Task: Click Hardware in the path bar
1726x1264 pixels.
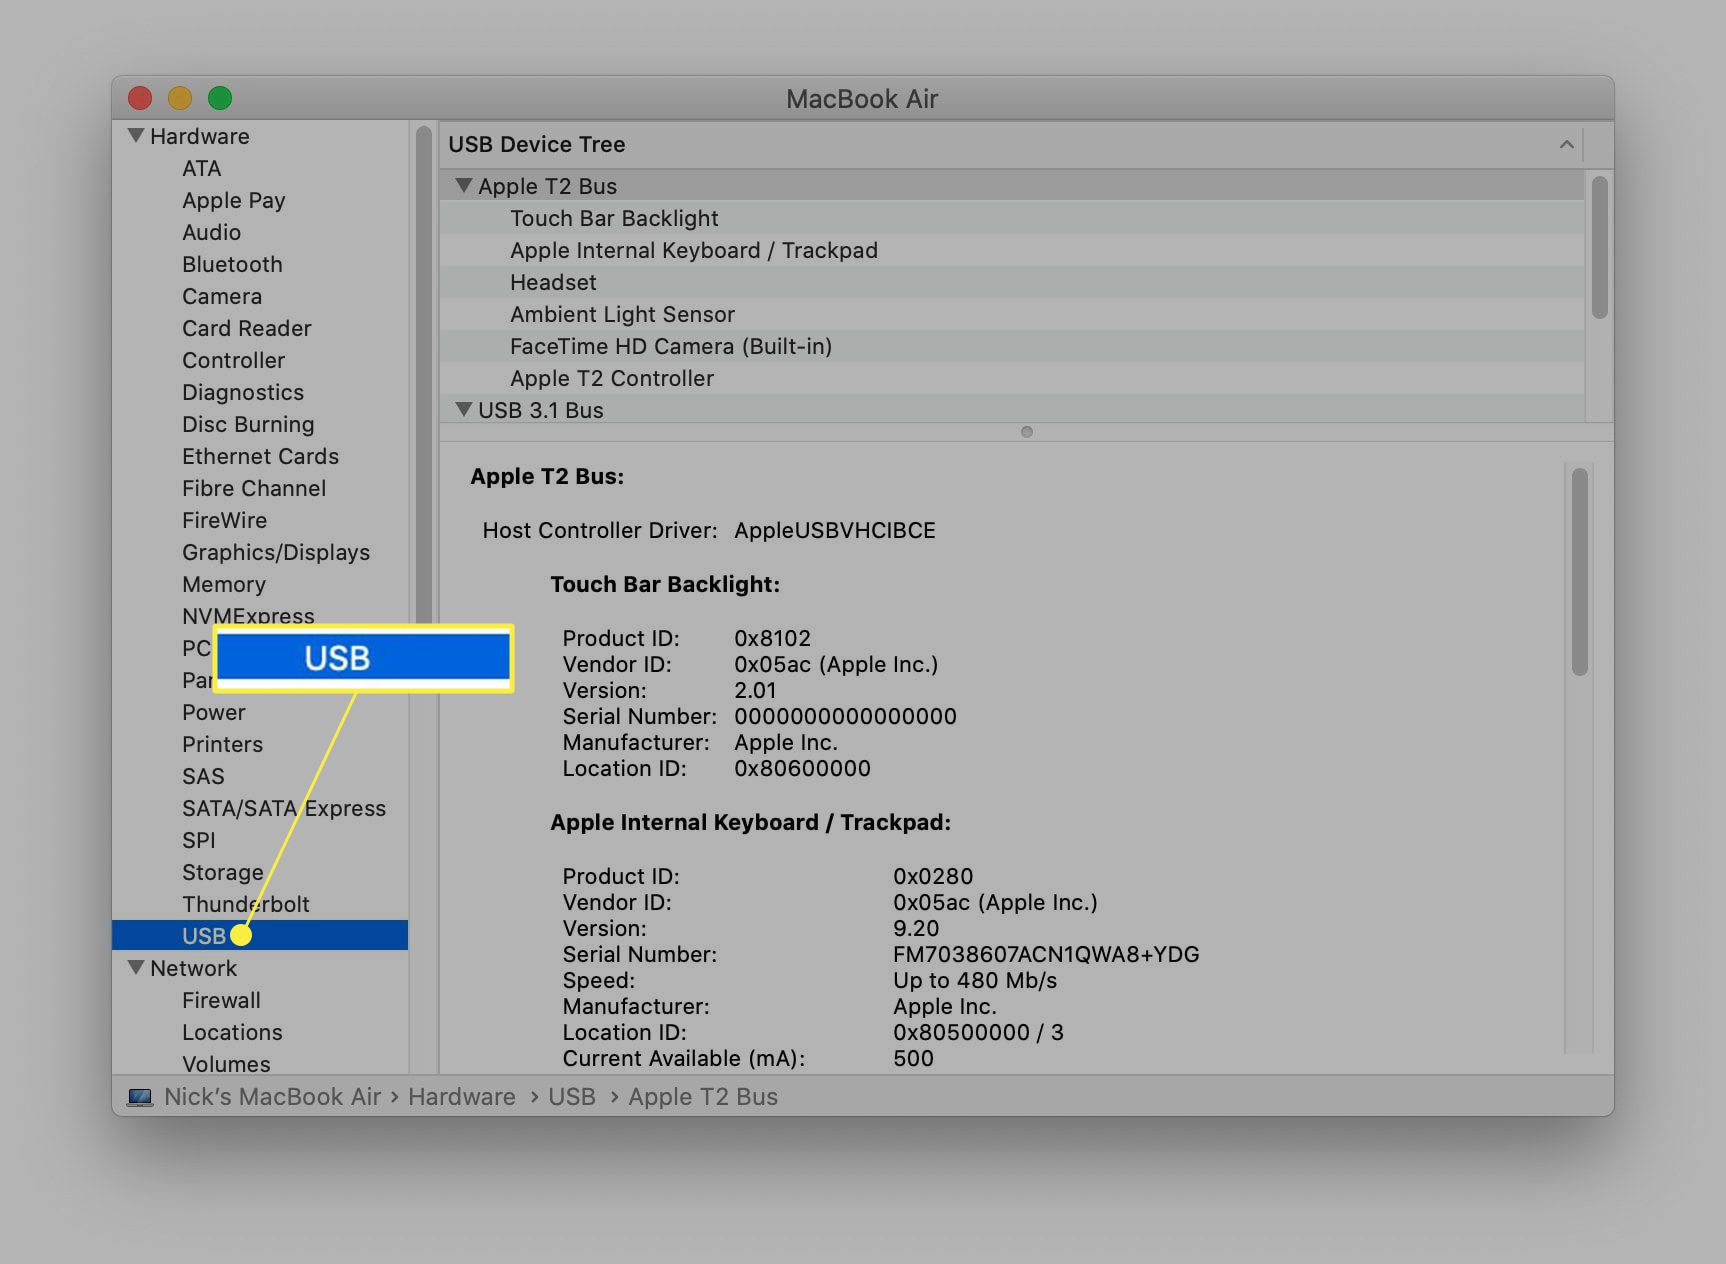Action: (462, 1097)
